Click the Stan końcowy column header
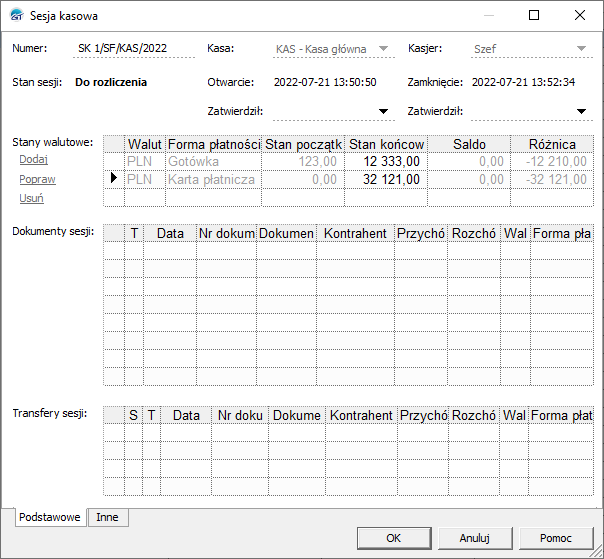The height and width of the screenshot is (559, 604). click(386, 144)
